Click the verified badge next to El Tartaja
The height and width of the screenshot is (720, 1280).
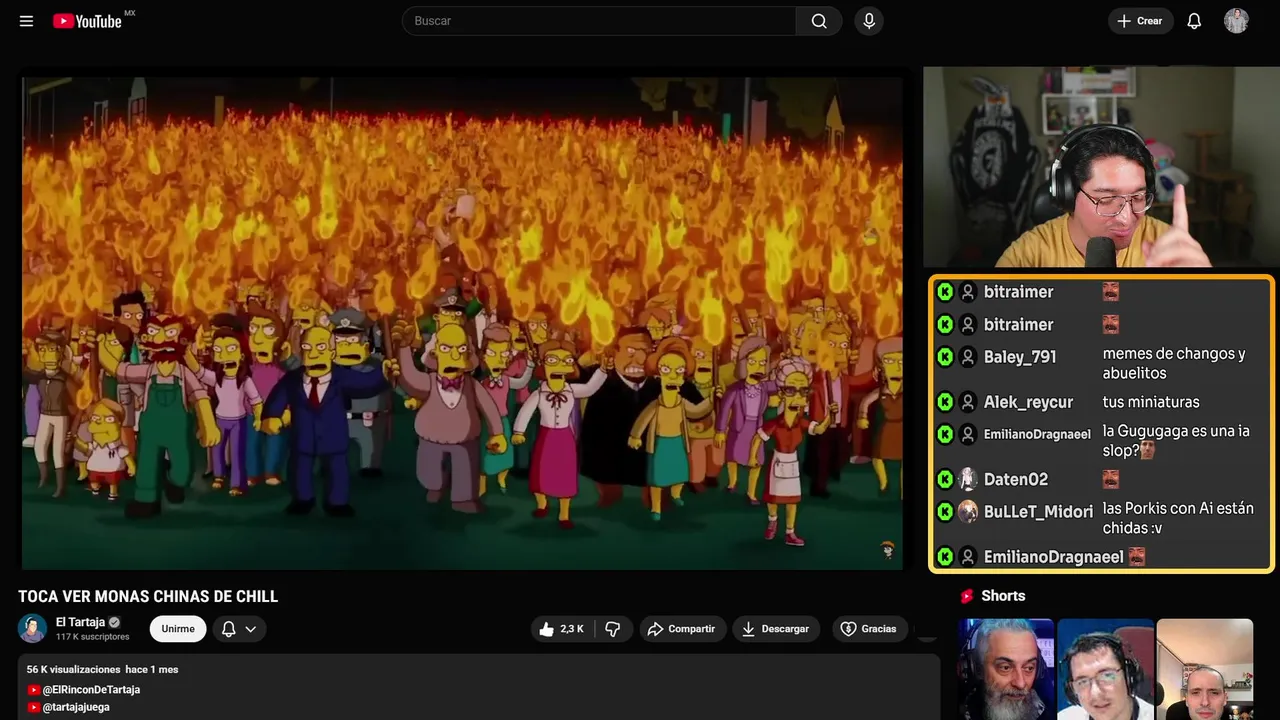point(114,622)
